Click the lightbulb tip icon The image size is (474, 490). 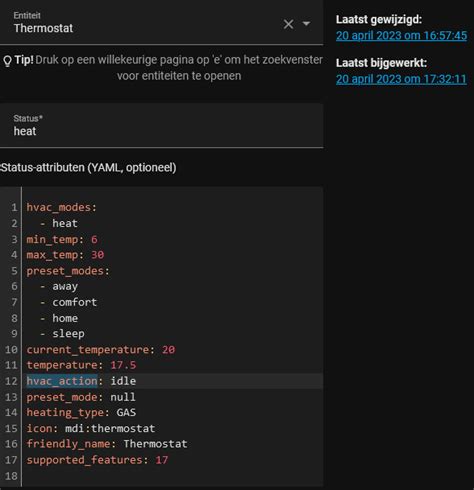click(x=7, y=61)
